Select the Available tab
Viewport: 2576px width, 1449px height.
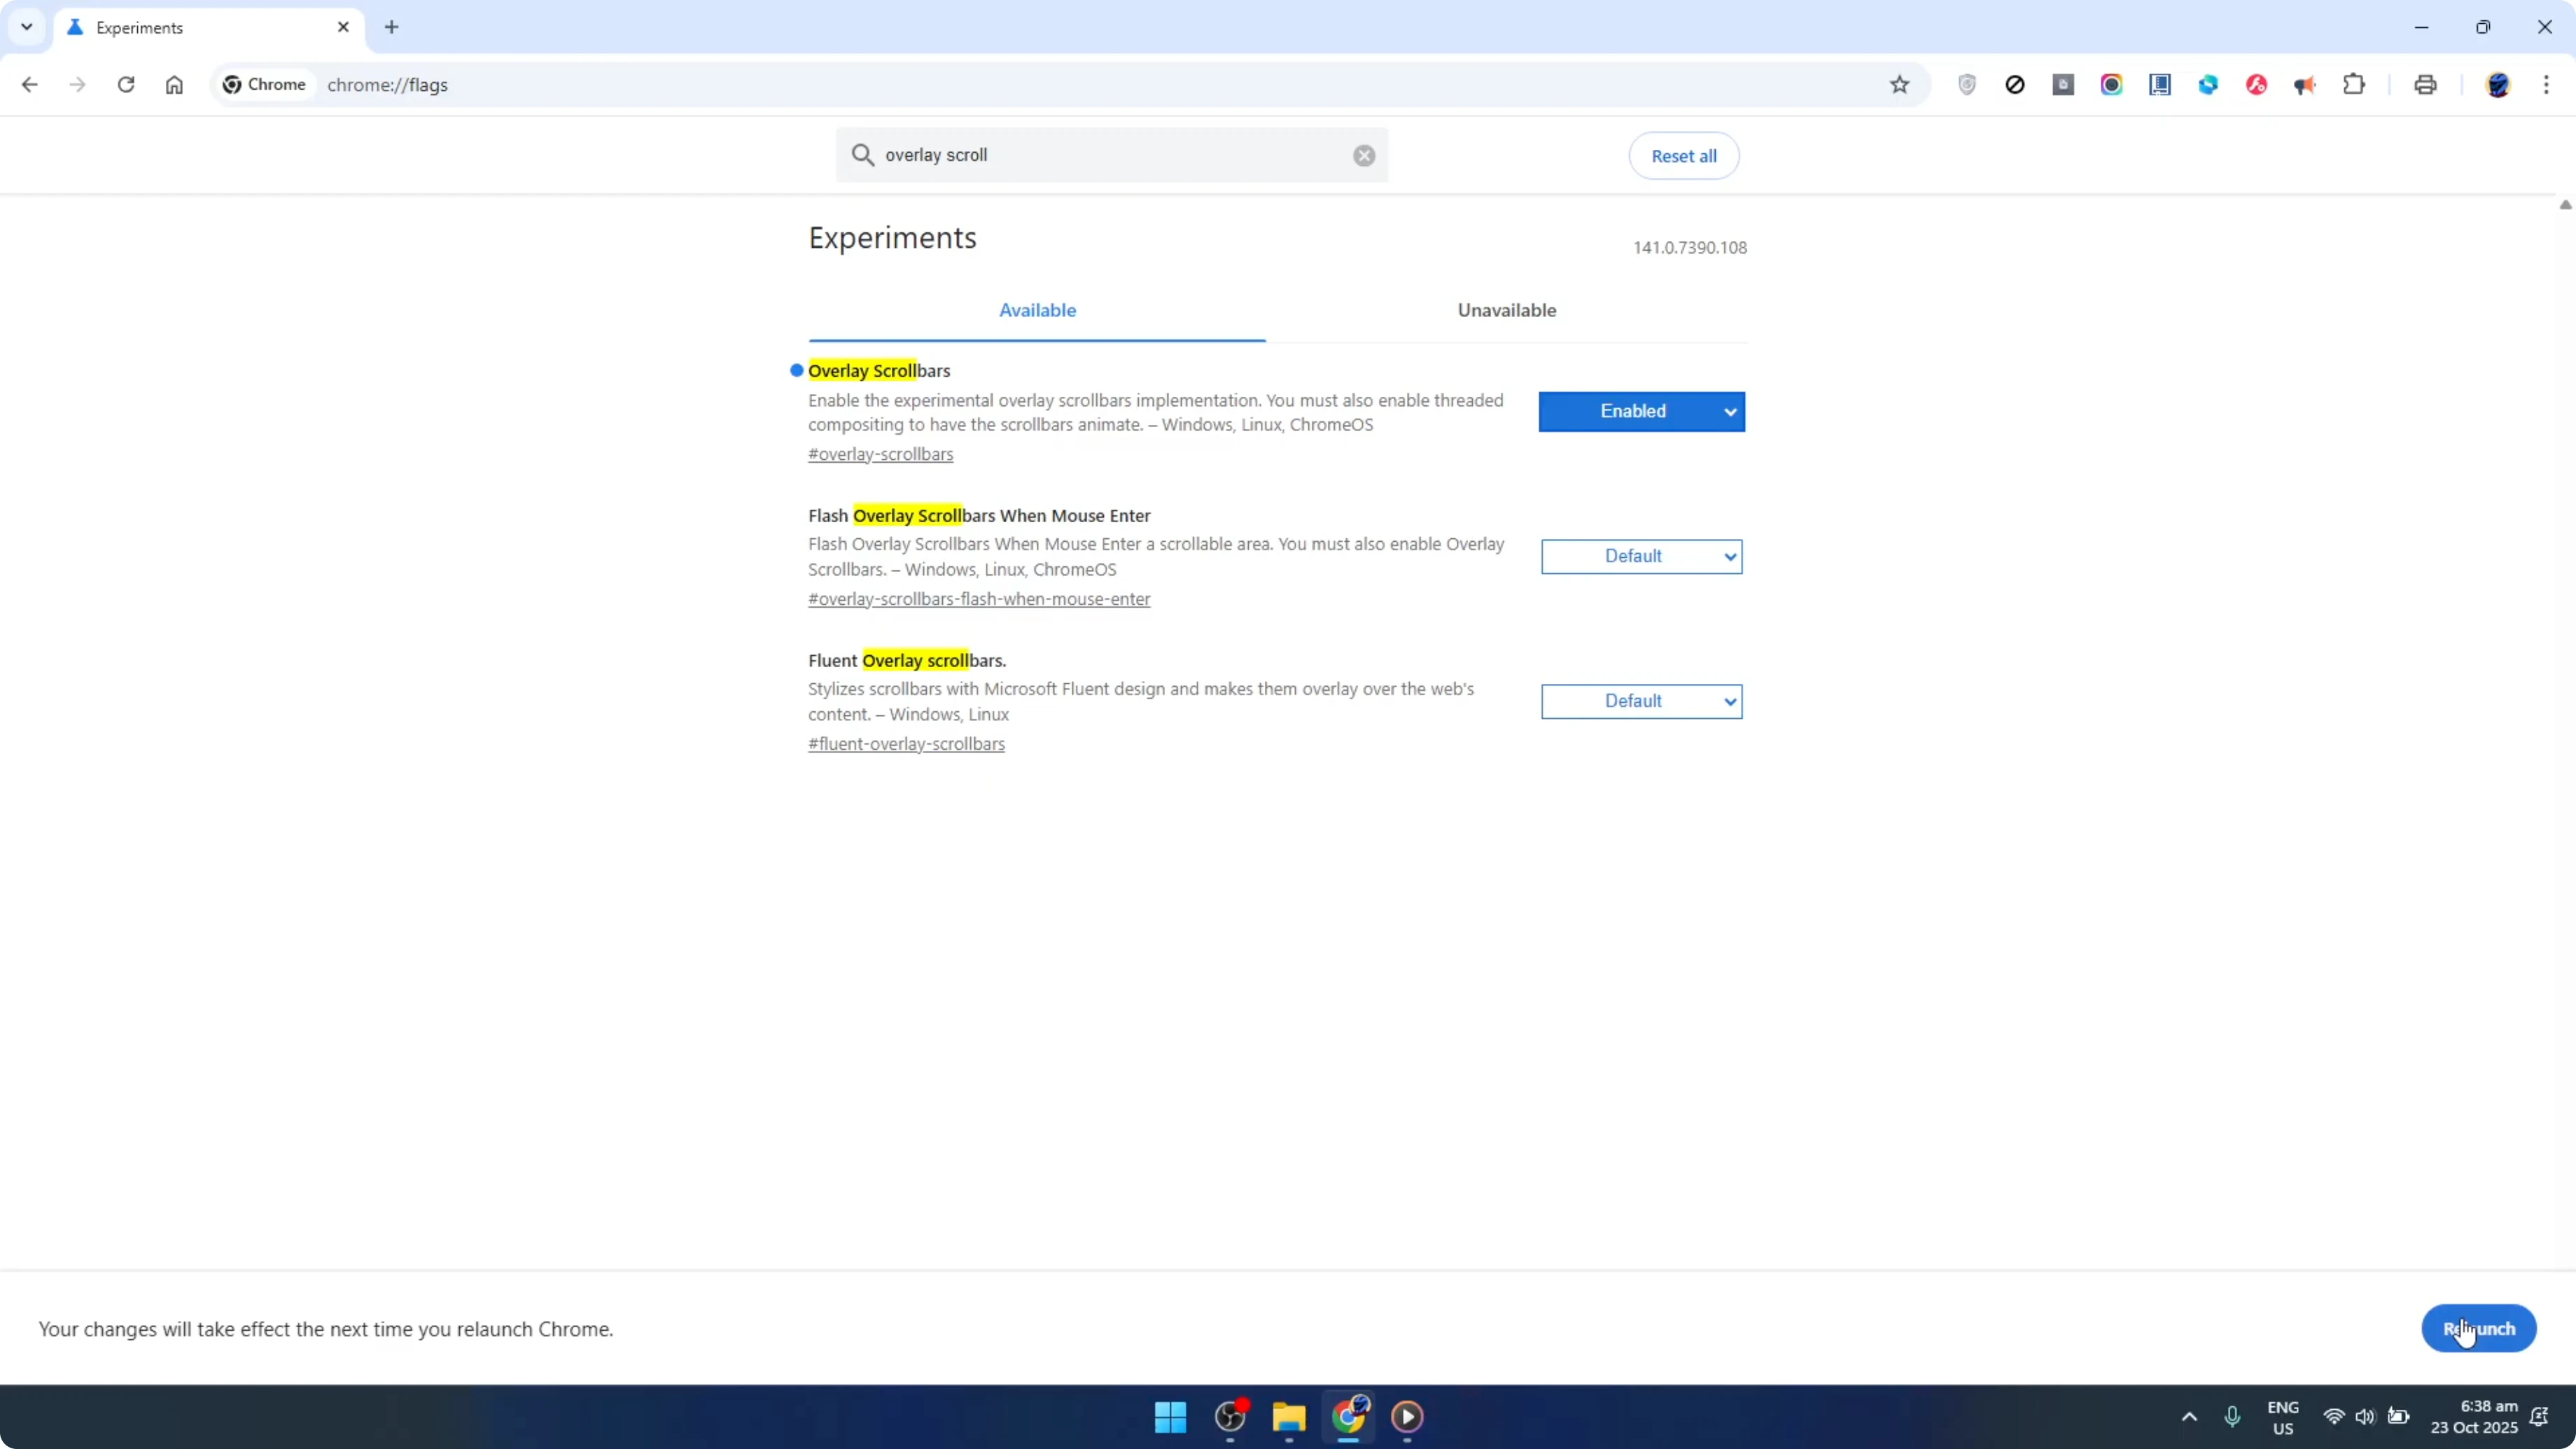[1037, 310]
